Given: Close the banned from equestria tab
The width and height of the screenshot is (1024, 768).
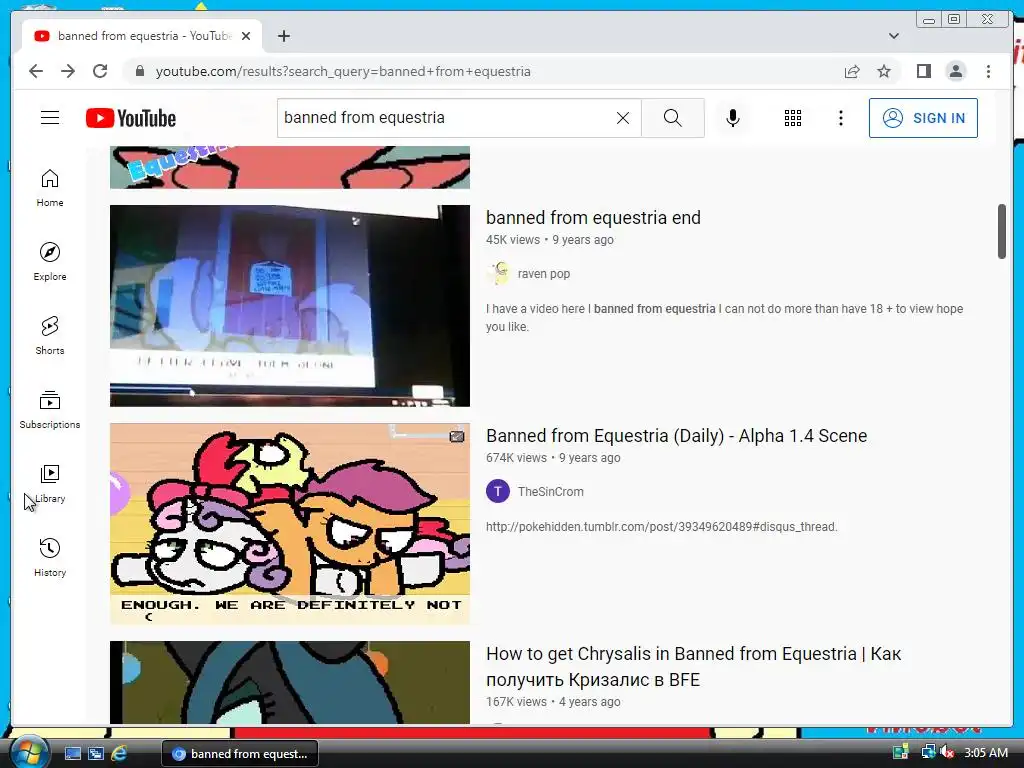Looking at the screenshot, I should click(x=246, y=36).
